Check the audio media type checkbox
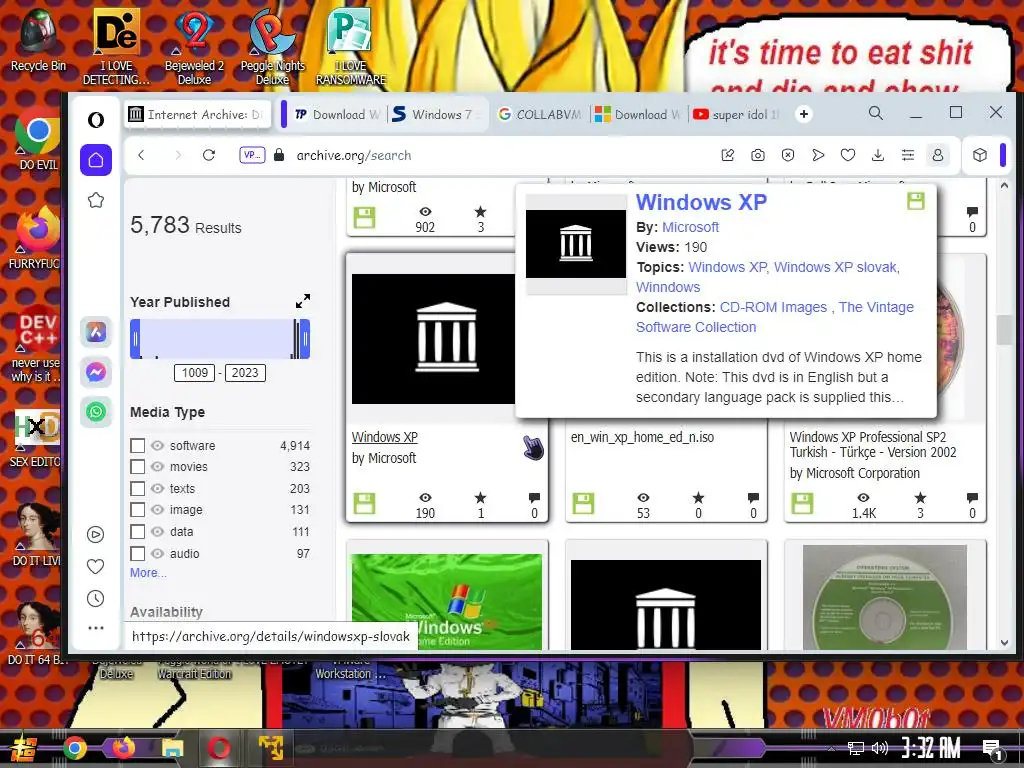The height and width of the screenshot is (768, 1024). (137, 554)
